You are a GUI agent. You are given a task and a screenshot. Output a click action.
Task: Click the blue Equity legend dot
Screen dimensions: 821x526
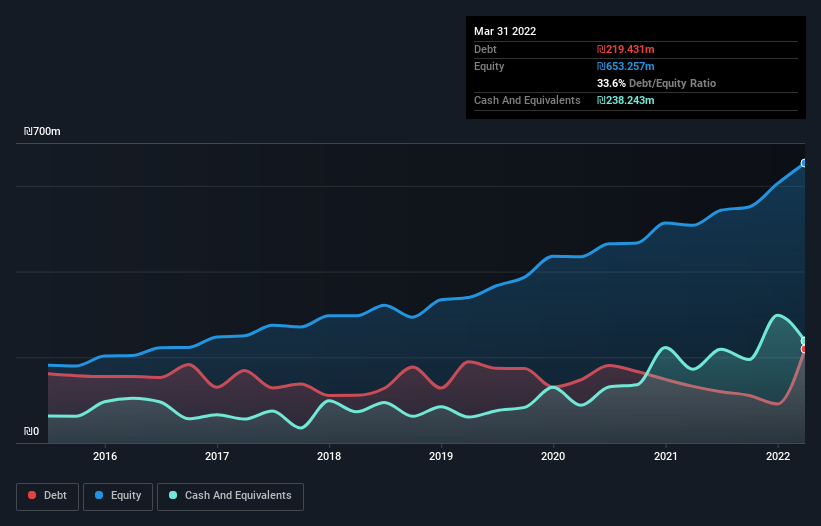(x=98, y=495)
